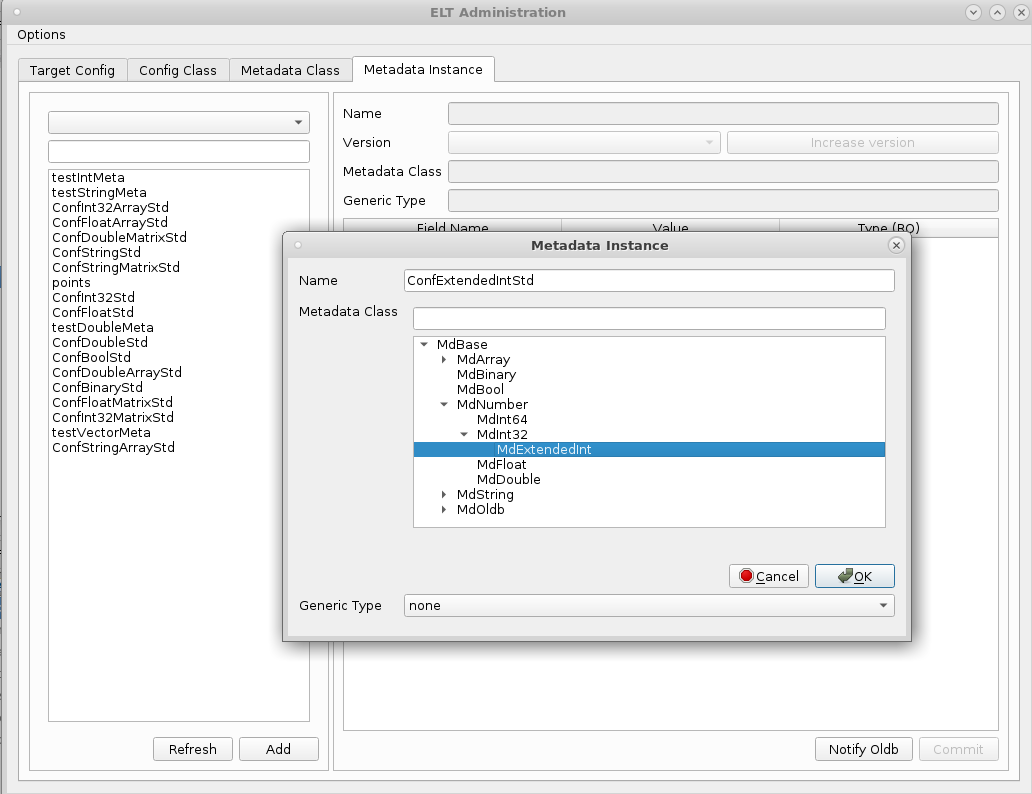Screen dimensions: 1032x794
Task: Select testStringMeta in the list
Action: pyautogui.click(x=99, y=193)
